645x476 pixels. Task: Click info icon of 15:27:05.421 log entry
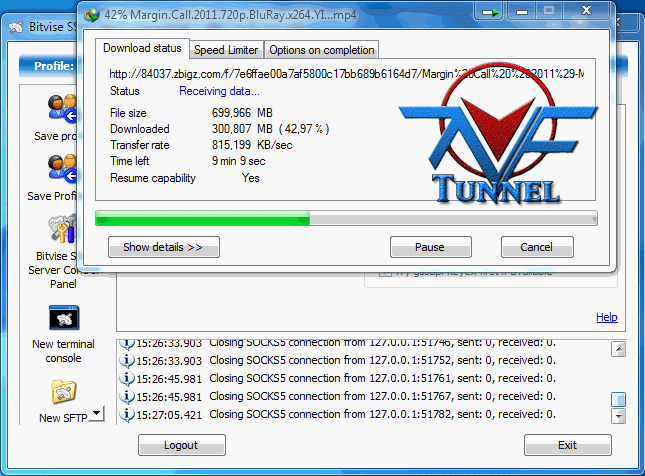pyautogui.click(x=127, y=414)
